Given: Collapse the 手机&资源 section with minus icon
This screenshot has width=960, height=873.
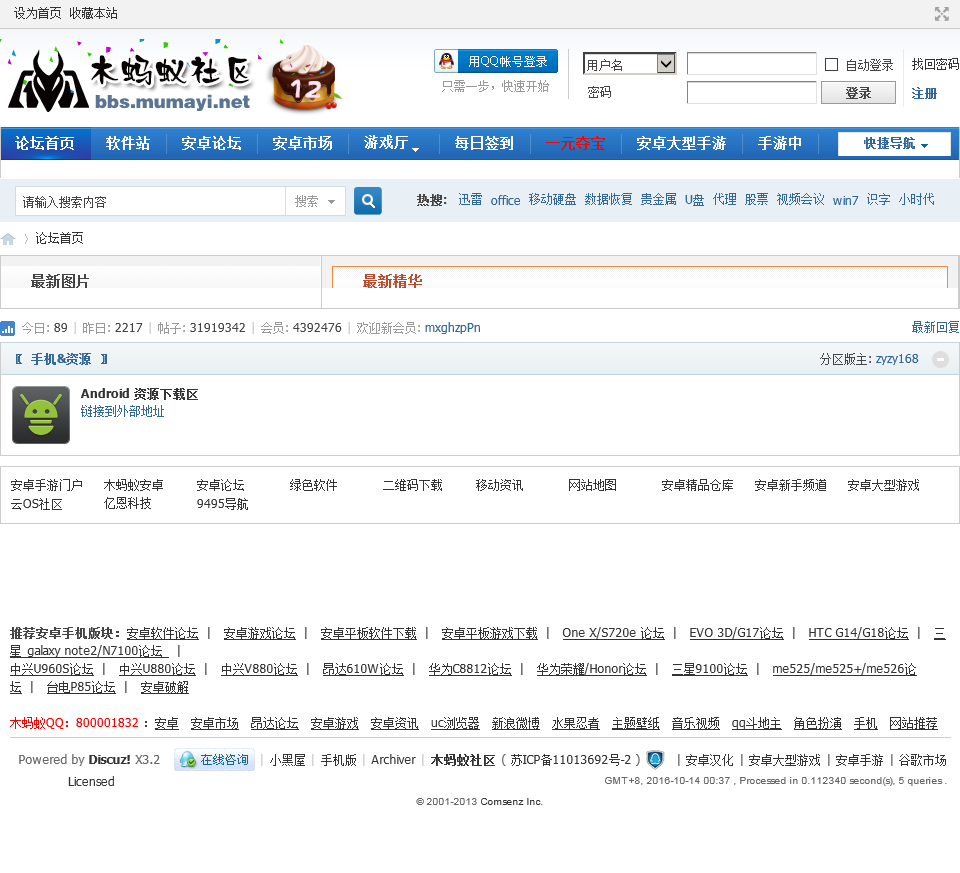Looking at the screenshot, I should (x=940, y=359).
